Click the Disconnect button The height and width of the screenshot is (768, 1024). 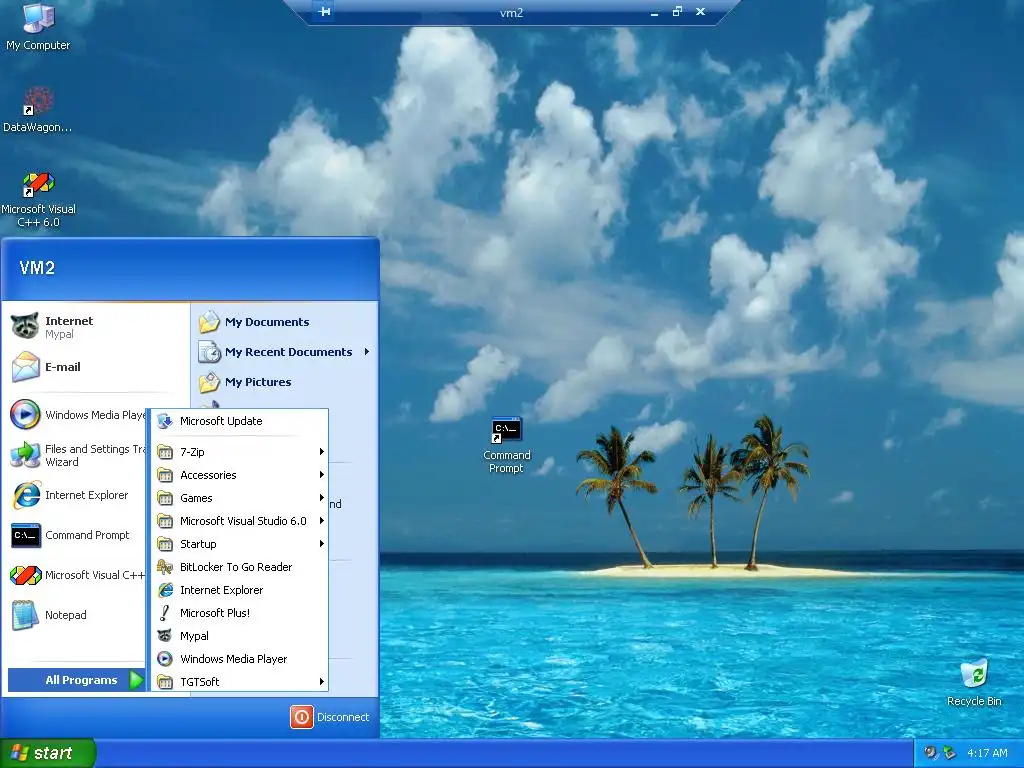click(x=330, y=717)
